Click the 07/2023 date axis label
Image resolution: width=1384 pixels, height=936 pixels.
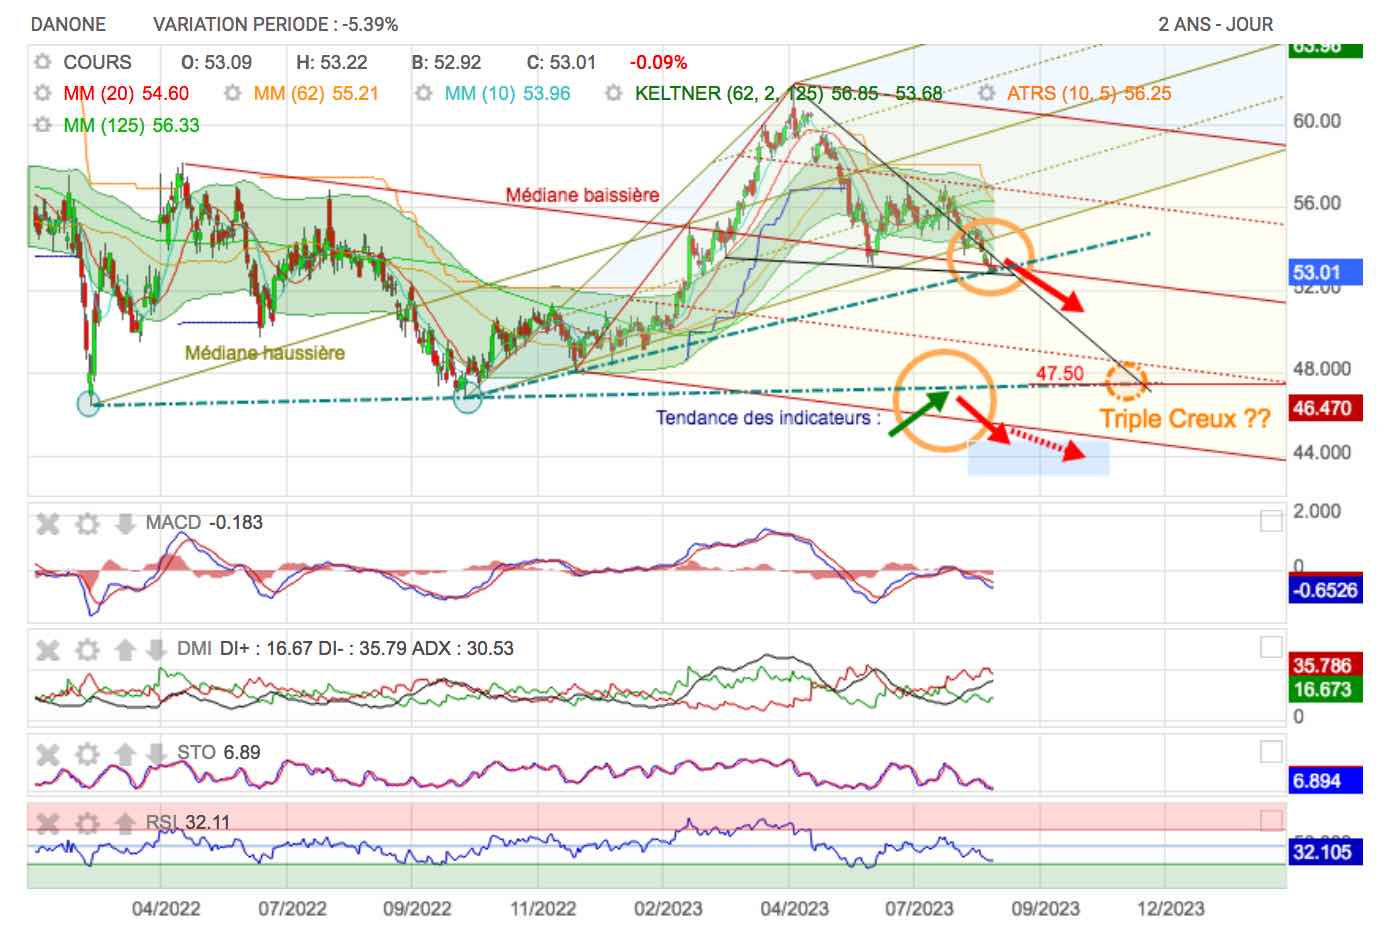[x=919, y=908]
